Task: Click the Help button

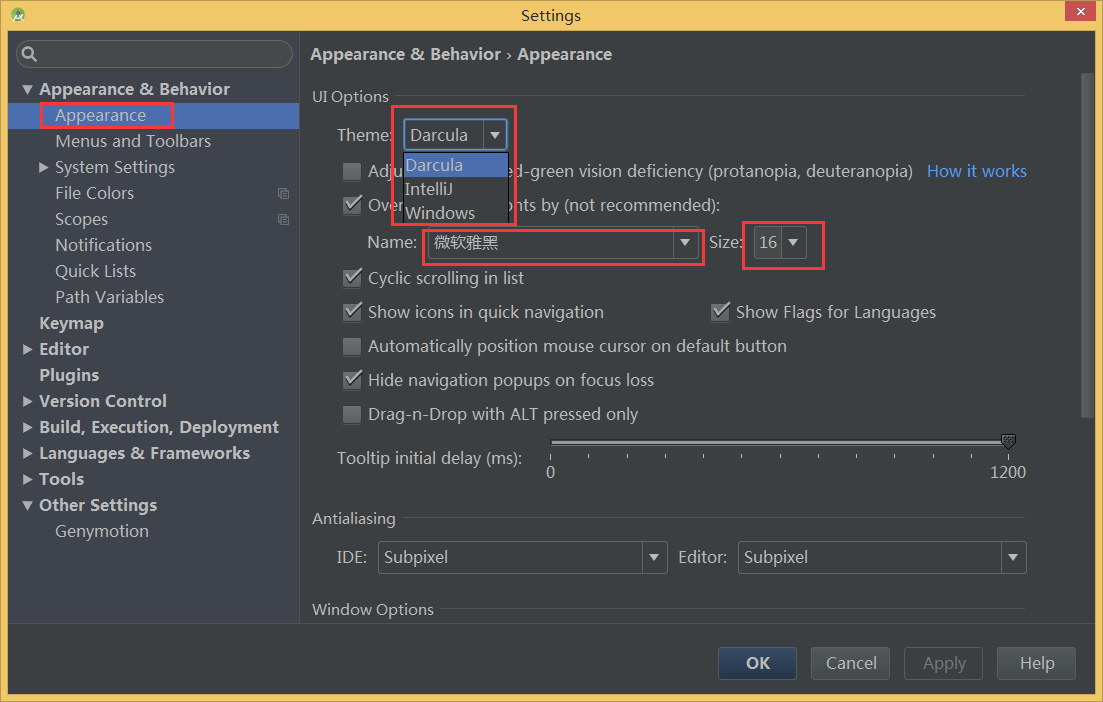Action: (x=1036, y=663)
